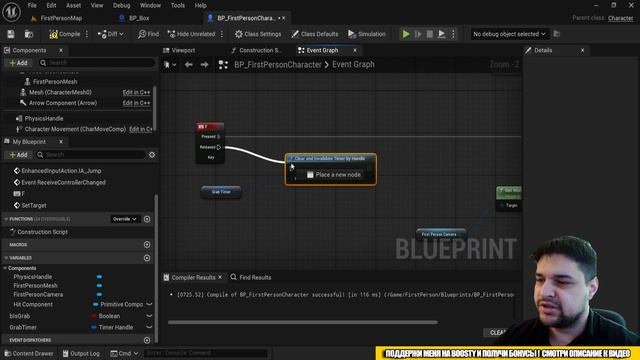Open My Blueprint settings gear
The height and width of the screenshot is (360, 640).
pyautogui.click(x=152, y=155)
